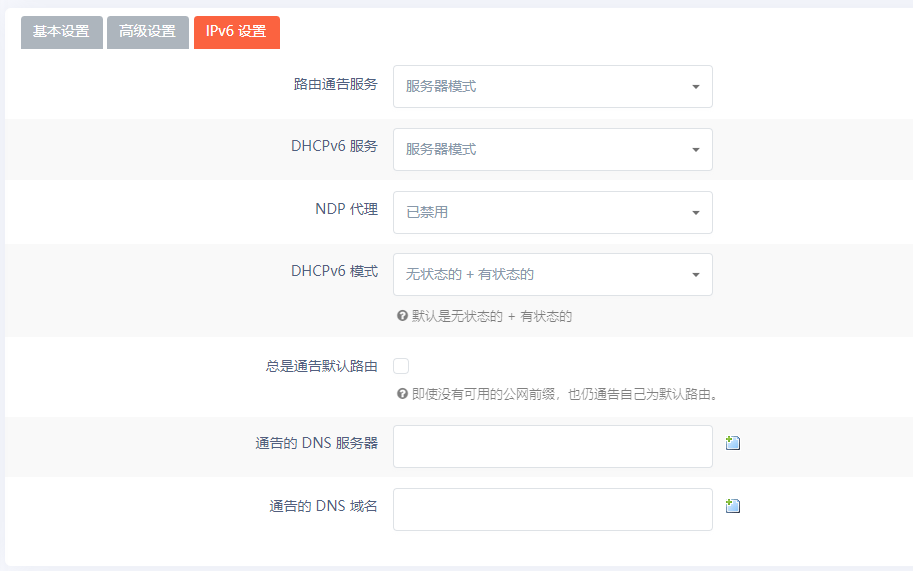Toggle the 总是通告默认路由 checkbox
The width and height of the screenshot is (913, 571).
click(x=401, y=366)
